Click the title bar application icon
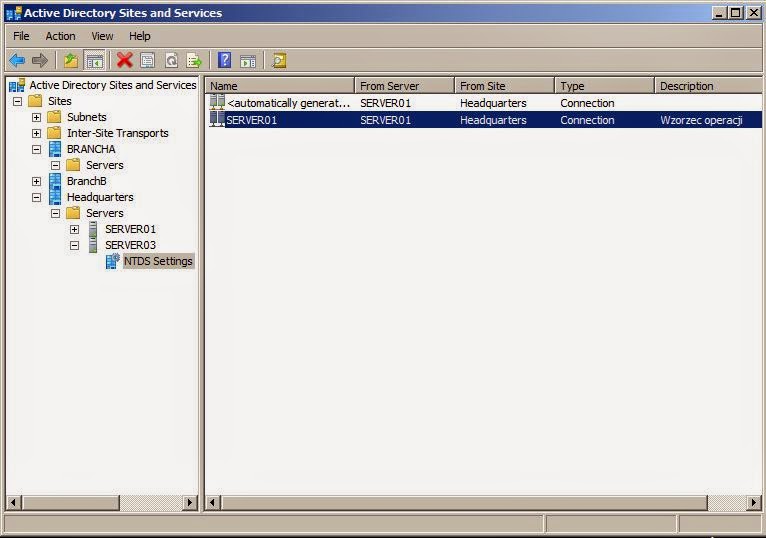Viewport: 766px width, 538px height. click(x=14, y=13)
